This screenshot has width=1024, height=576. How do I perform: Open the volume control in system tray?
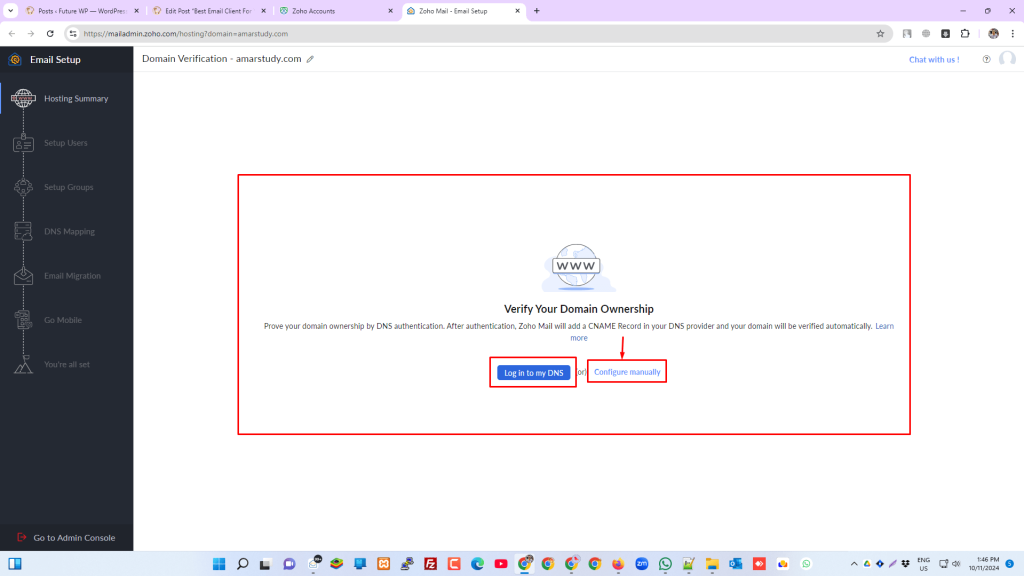(x=956, y=564)
